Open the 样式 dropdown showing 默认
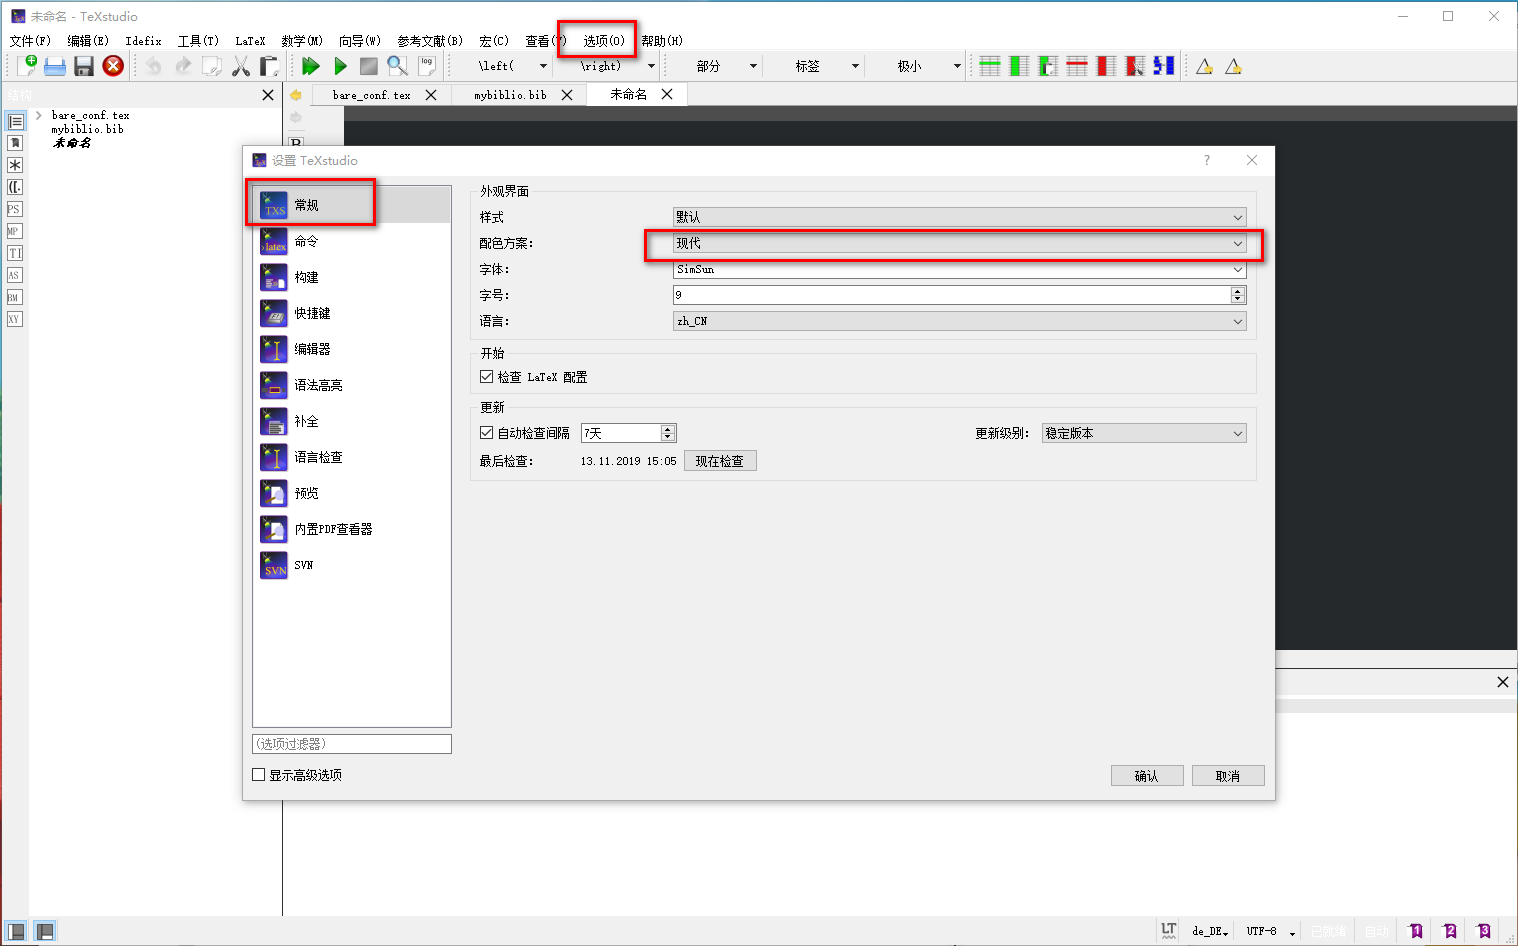Screen dimensions: 1518x946 click(x=960, y=217)
